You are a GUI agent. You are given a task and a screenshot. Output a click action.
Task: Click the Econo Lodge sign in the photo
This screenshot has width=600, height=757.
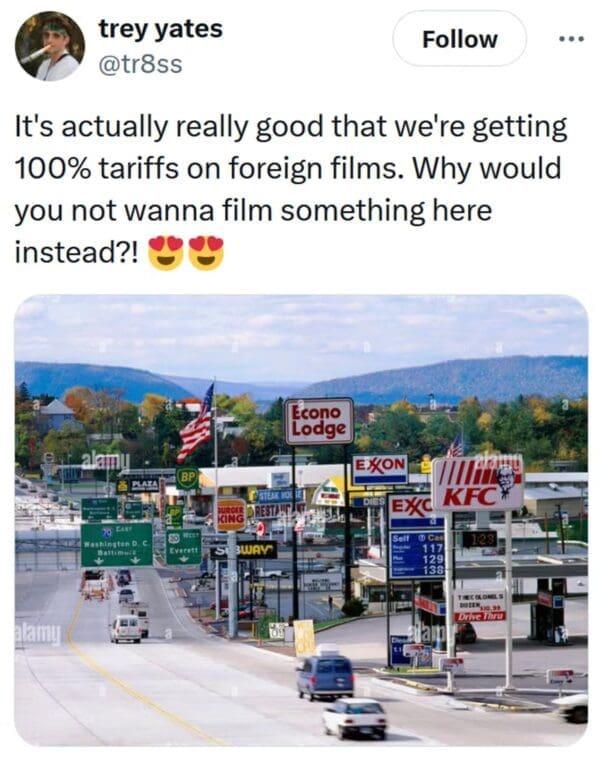click(319, 421)
